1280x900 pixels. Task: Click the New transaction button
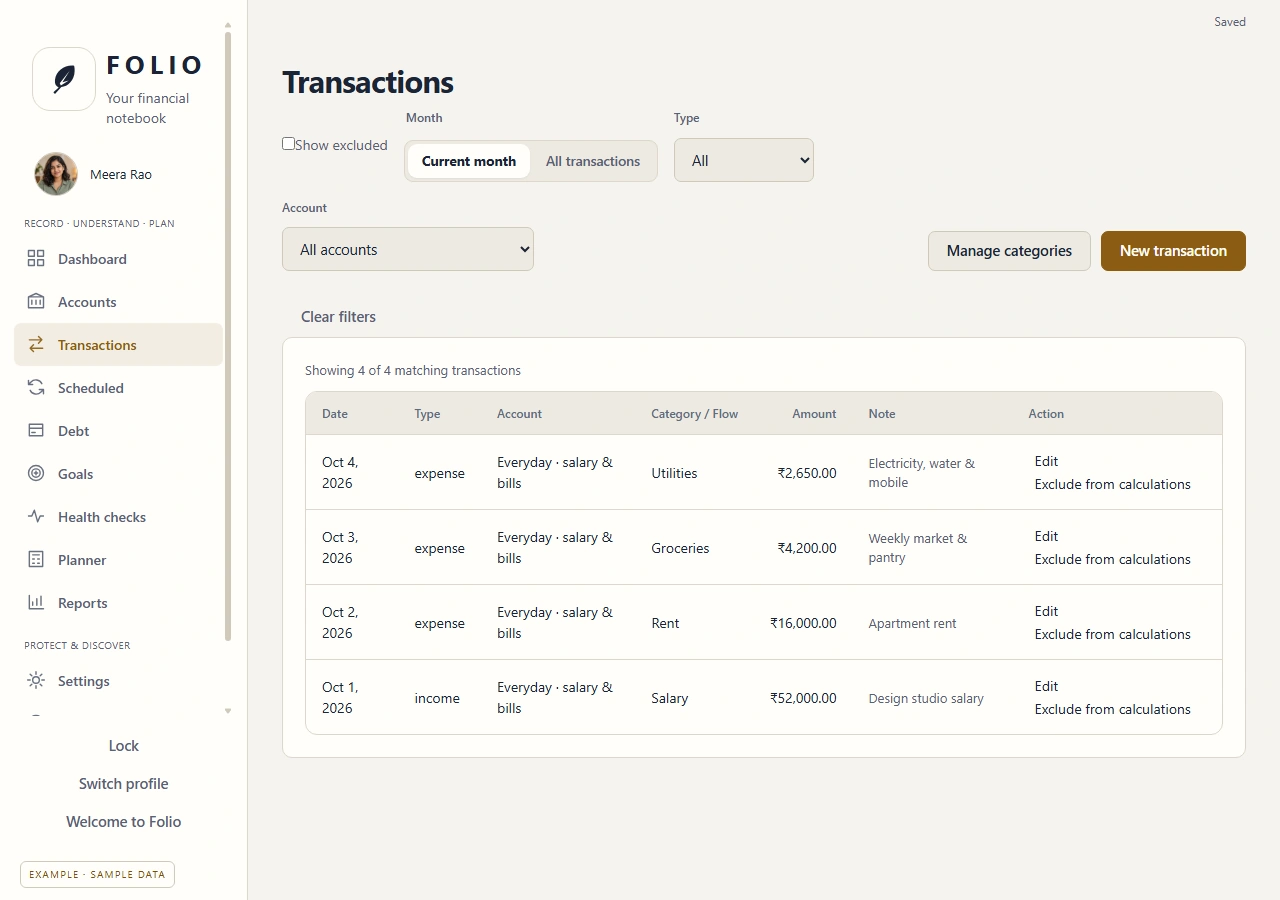coord(1173,251)
